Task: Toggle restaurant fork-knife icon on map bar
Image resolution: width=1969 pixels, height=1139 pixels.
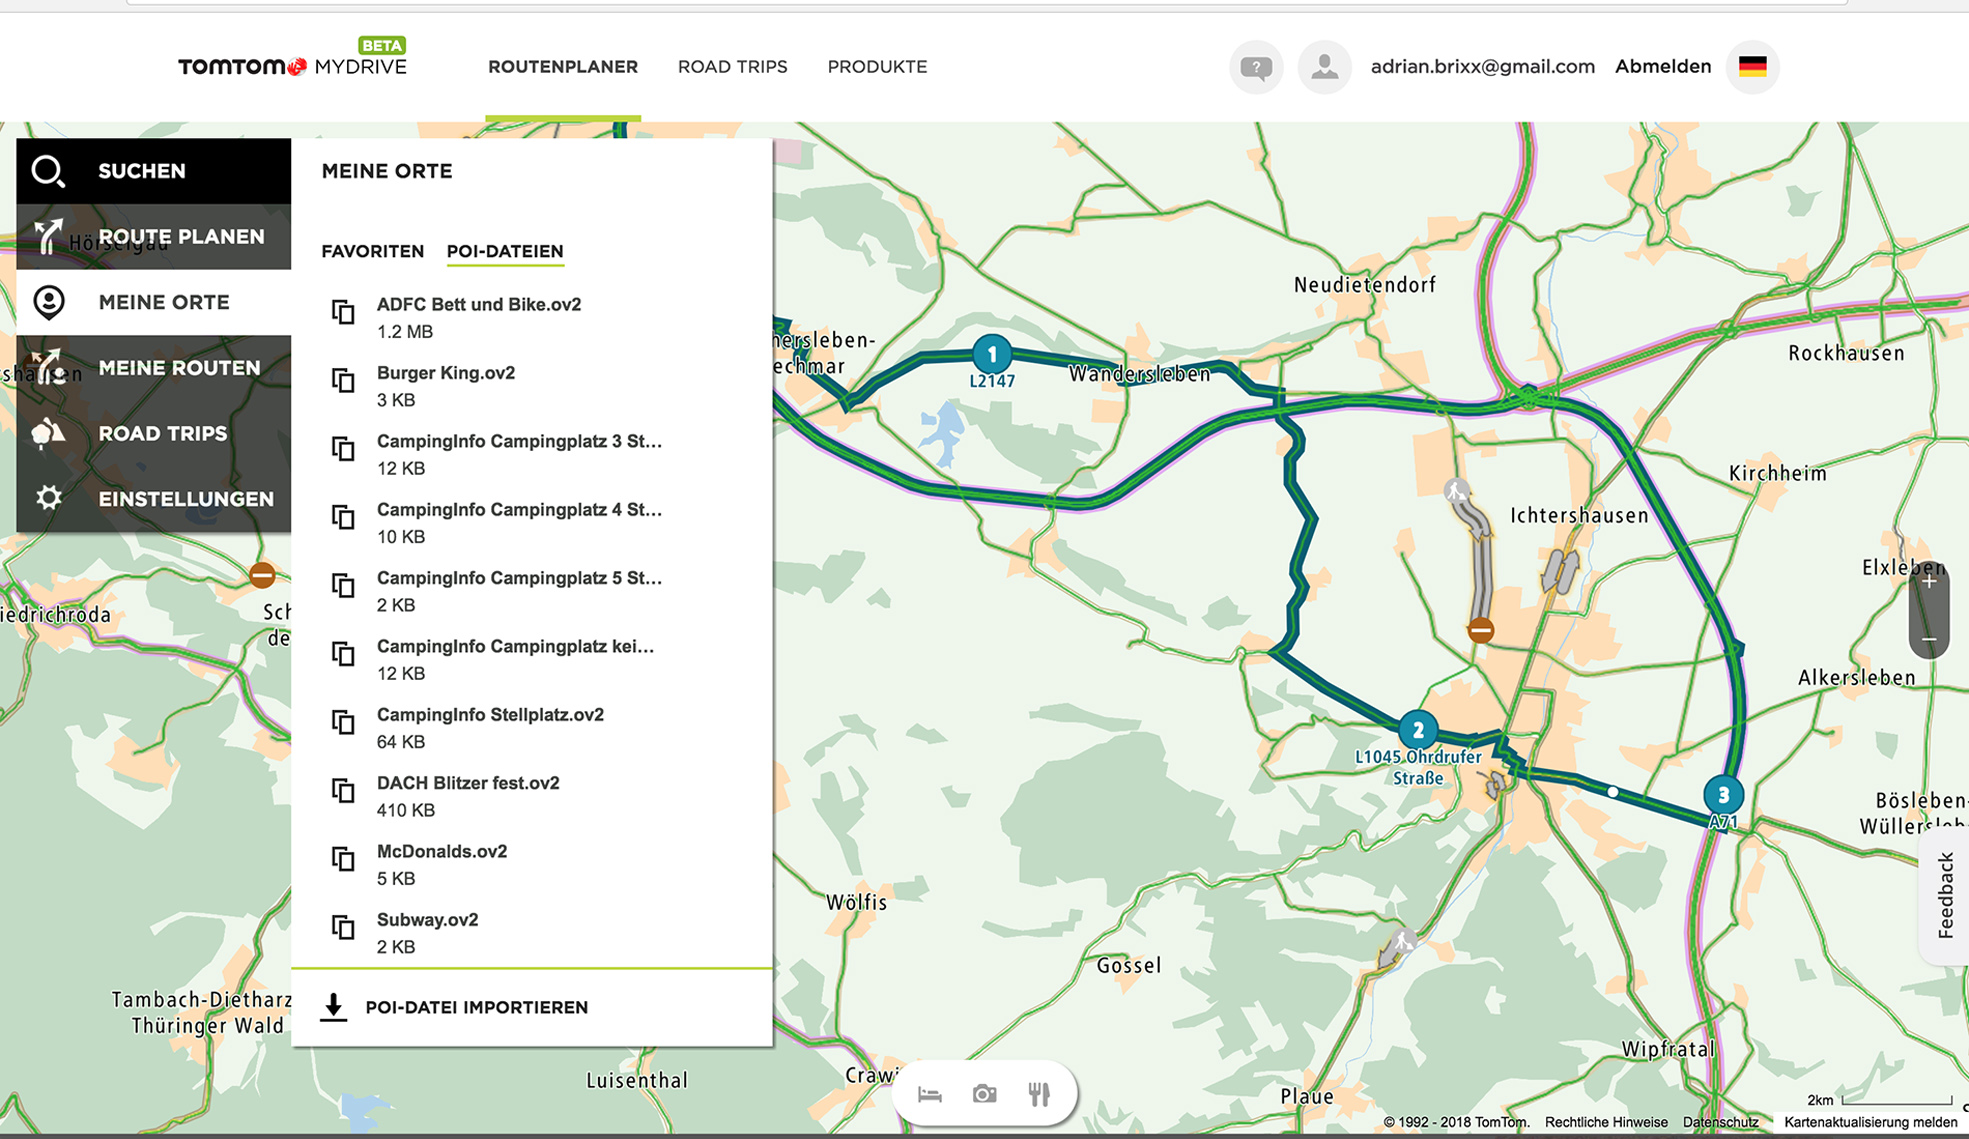Action: point(1039,1094)
